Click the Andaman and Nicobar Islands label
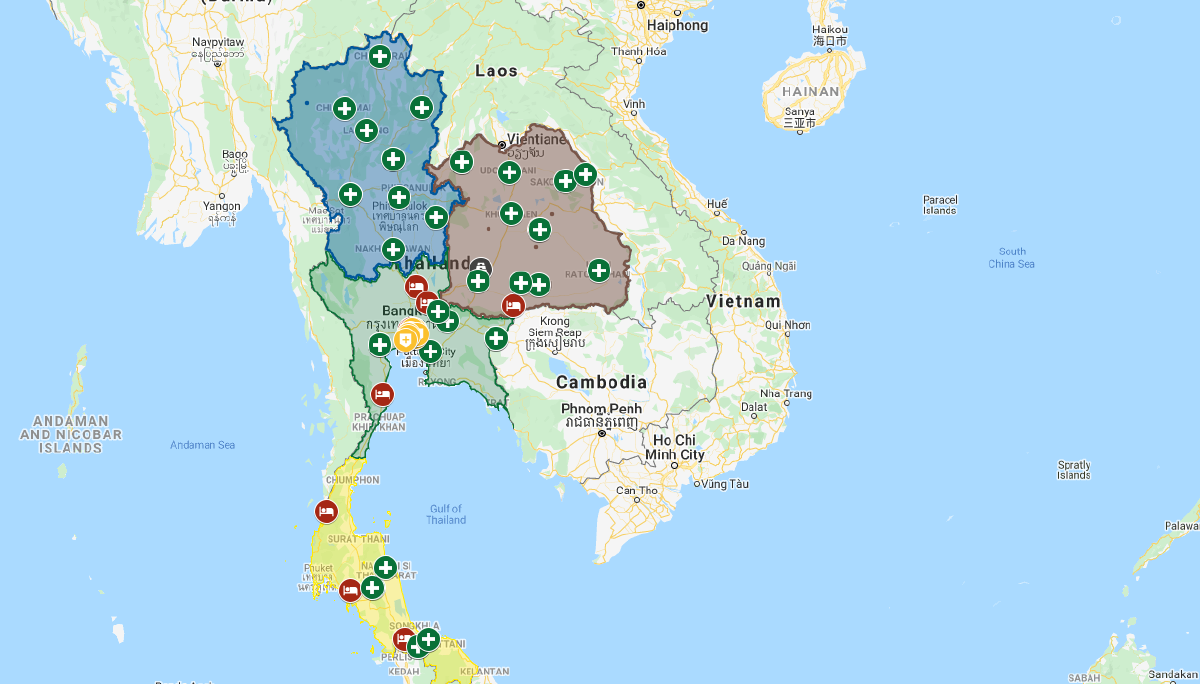Image resolution: width=1200 pixels, height=684 pixels. [71, 435]
